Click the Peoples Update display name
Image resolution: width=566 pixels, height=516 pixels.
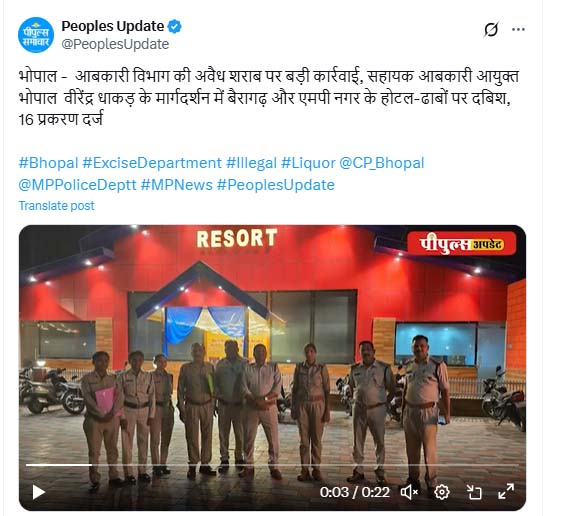tap(113, 26)
